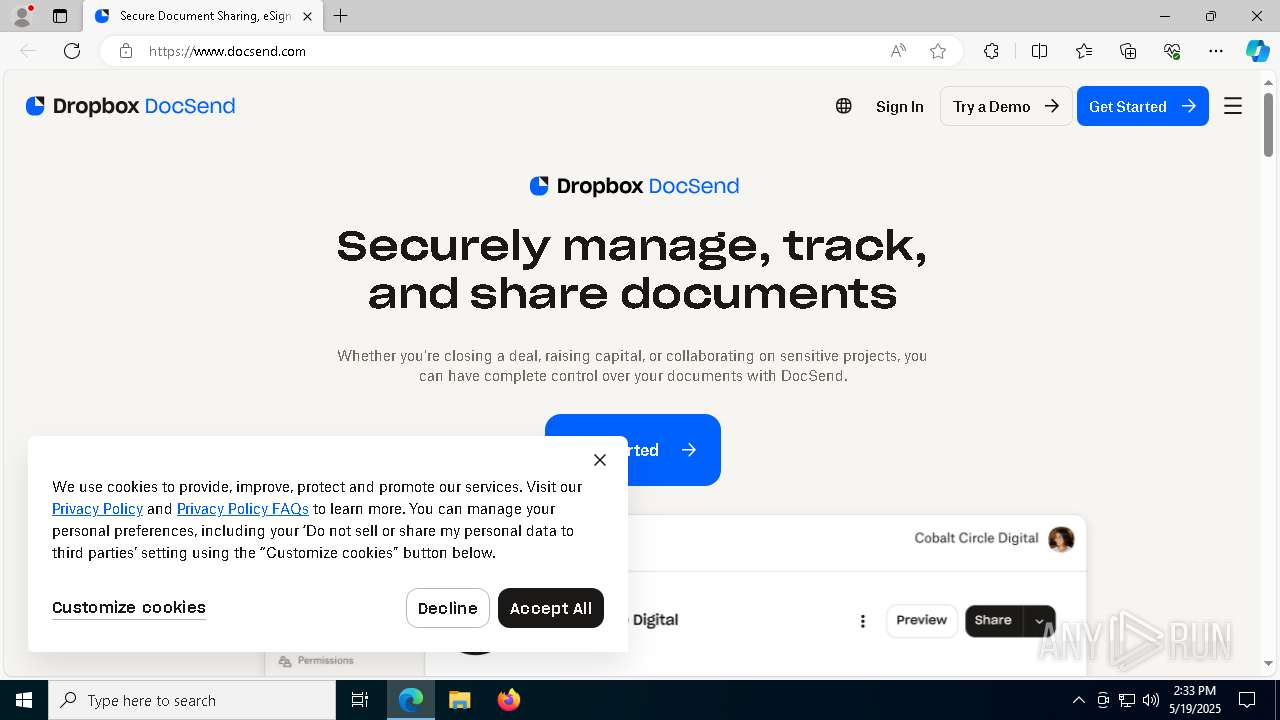Image resolution: width=1280 pixels, height=720 pixels.
Task: Open the three-dot options in preview
Action: 863,621
